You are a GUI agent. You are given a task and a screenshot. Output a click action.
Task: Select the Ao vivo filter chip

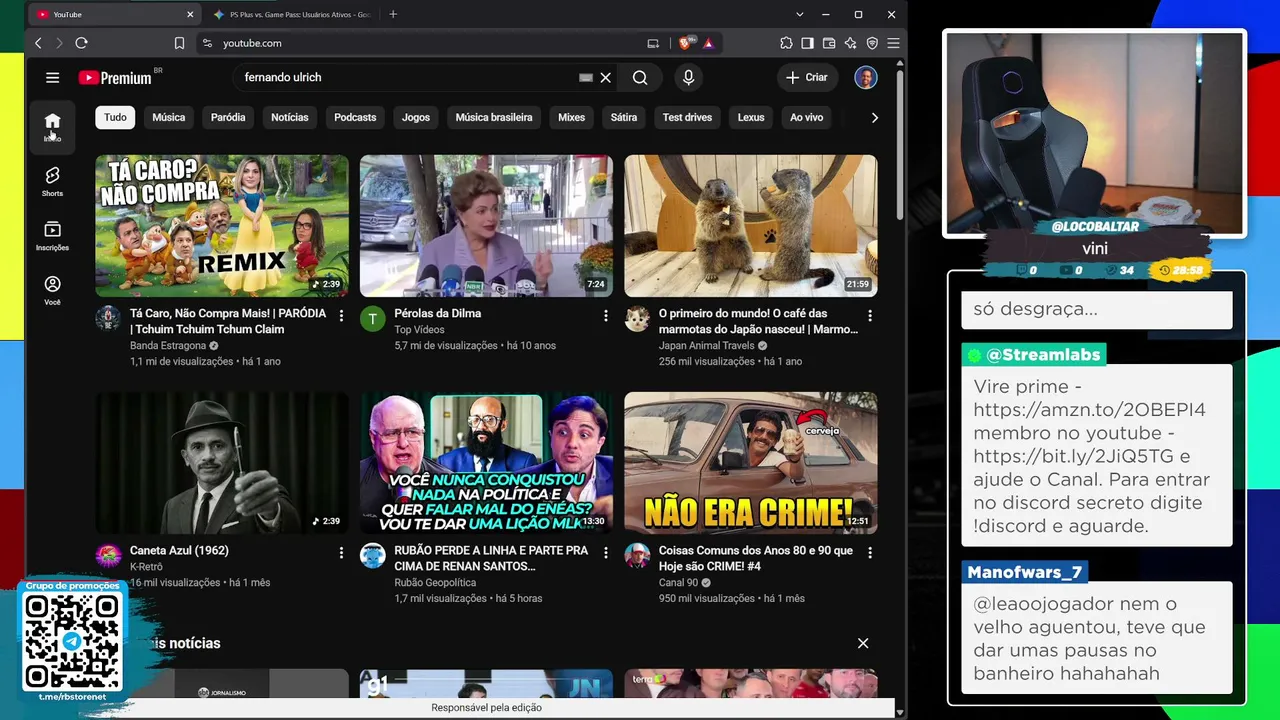(x=807, y=118)
